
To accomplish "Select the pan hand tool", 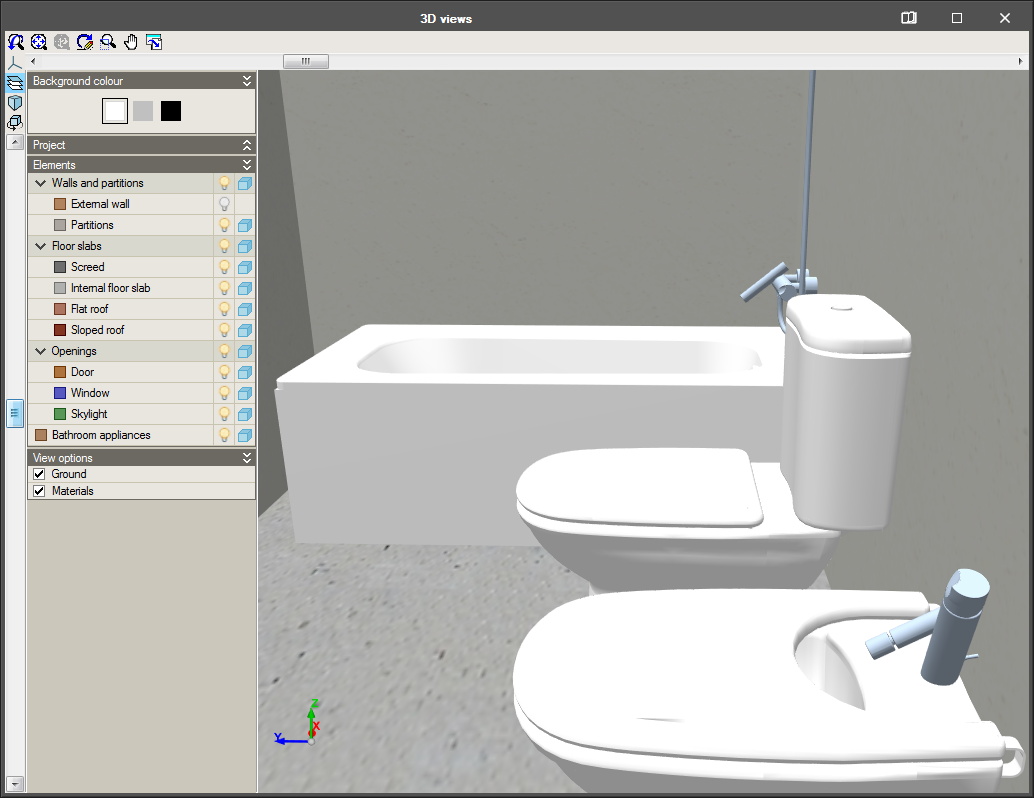I will tap(131, 42).
